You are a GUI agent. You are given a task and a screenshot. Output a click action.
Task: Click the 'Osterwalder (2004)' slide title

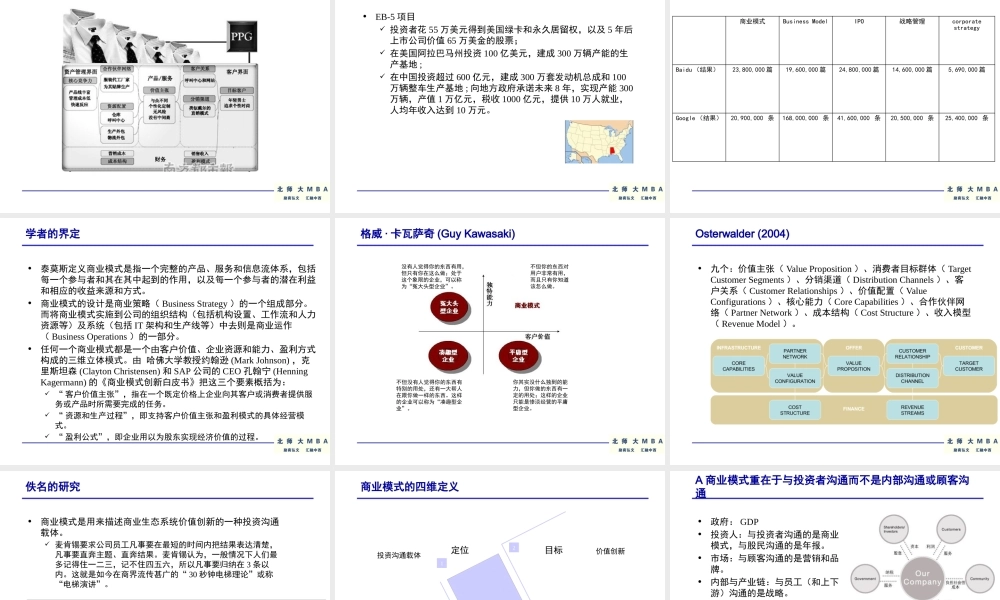coord(742,234)
